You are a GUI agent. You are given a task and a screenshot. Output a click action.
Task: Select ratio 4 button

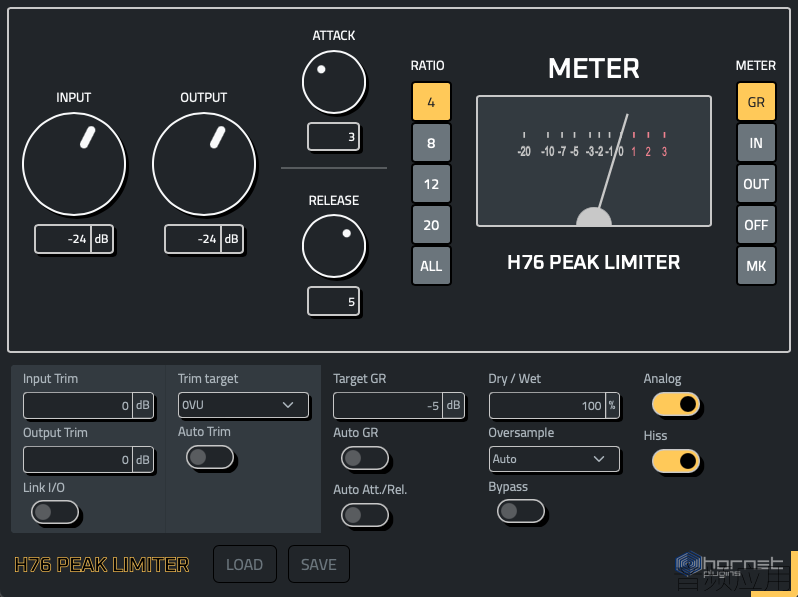click(x=431, y=102)
